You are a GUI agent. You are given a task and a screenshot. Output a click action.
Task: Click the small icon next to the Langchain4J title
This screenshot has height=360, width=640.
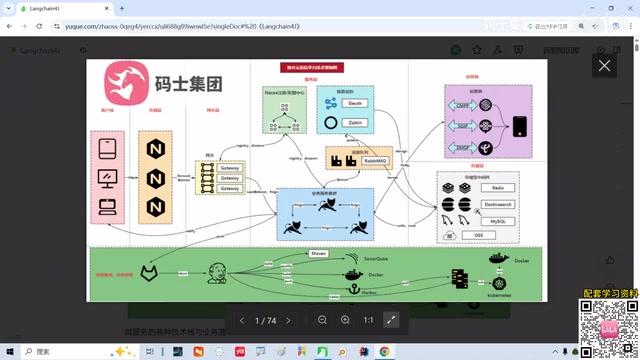83,50
